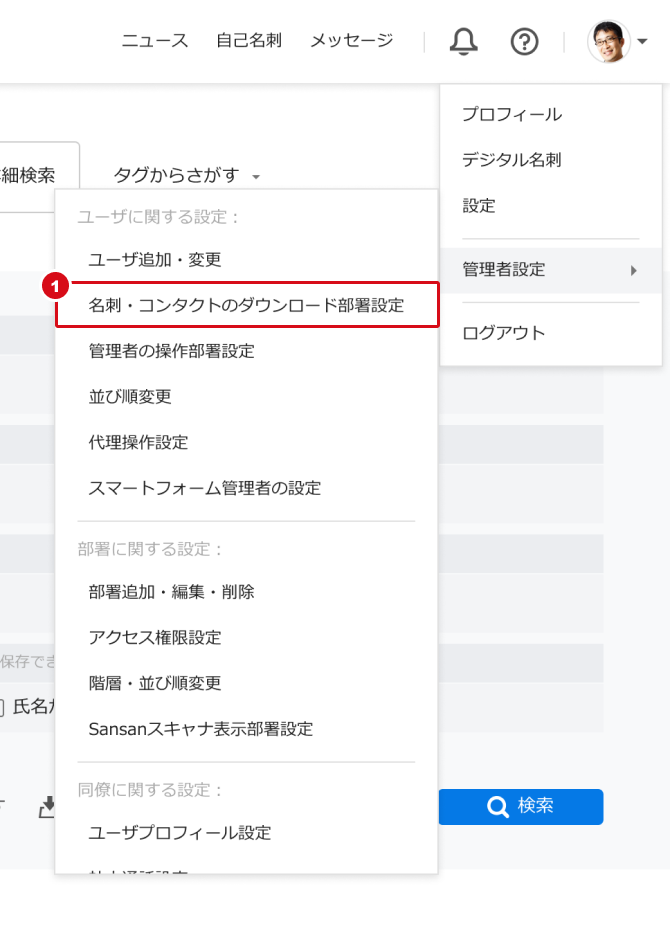Image resolution: width=670 pixels, height=929 pixels.
Task: Click the partially hidden download icon
Action: [x=46, y=806]
